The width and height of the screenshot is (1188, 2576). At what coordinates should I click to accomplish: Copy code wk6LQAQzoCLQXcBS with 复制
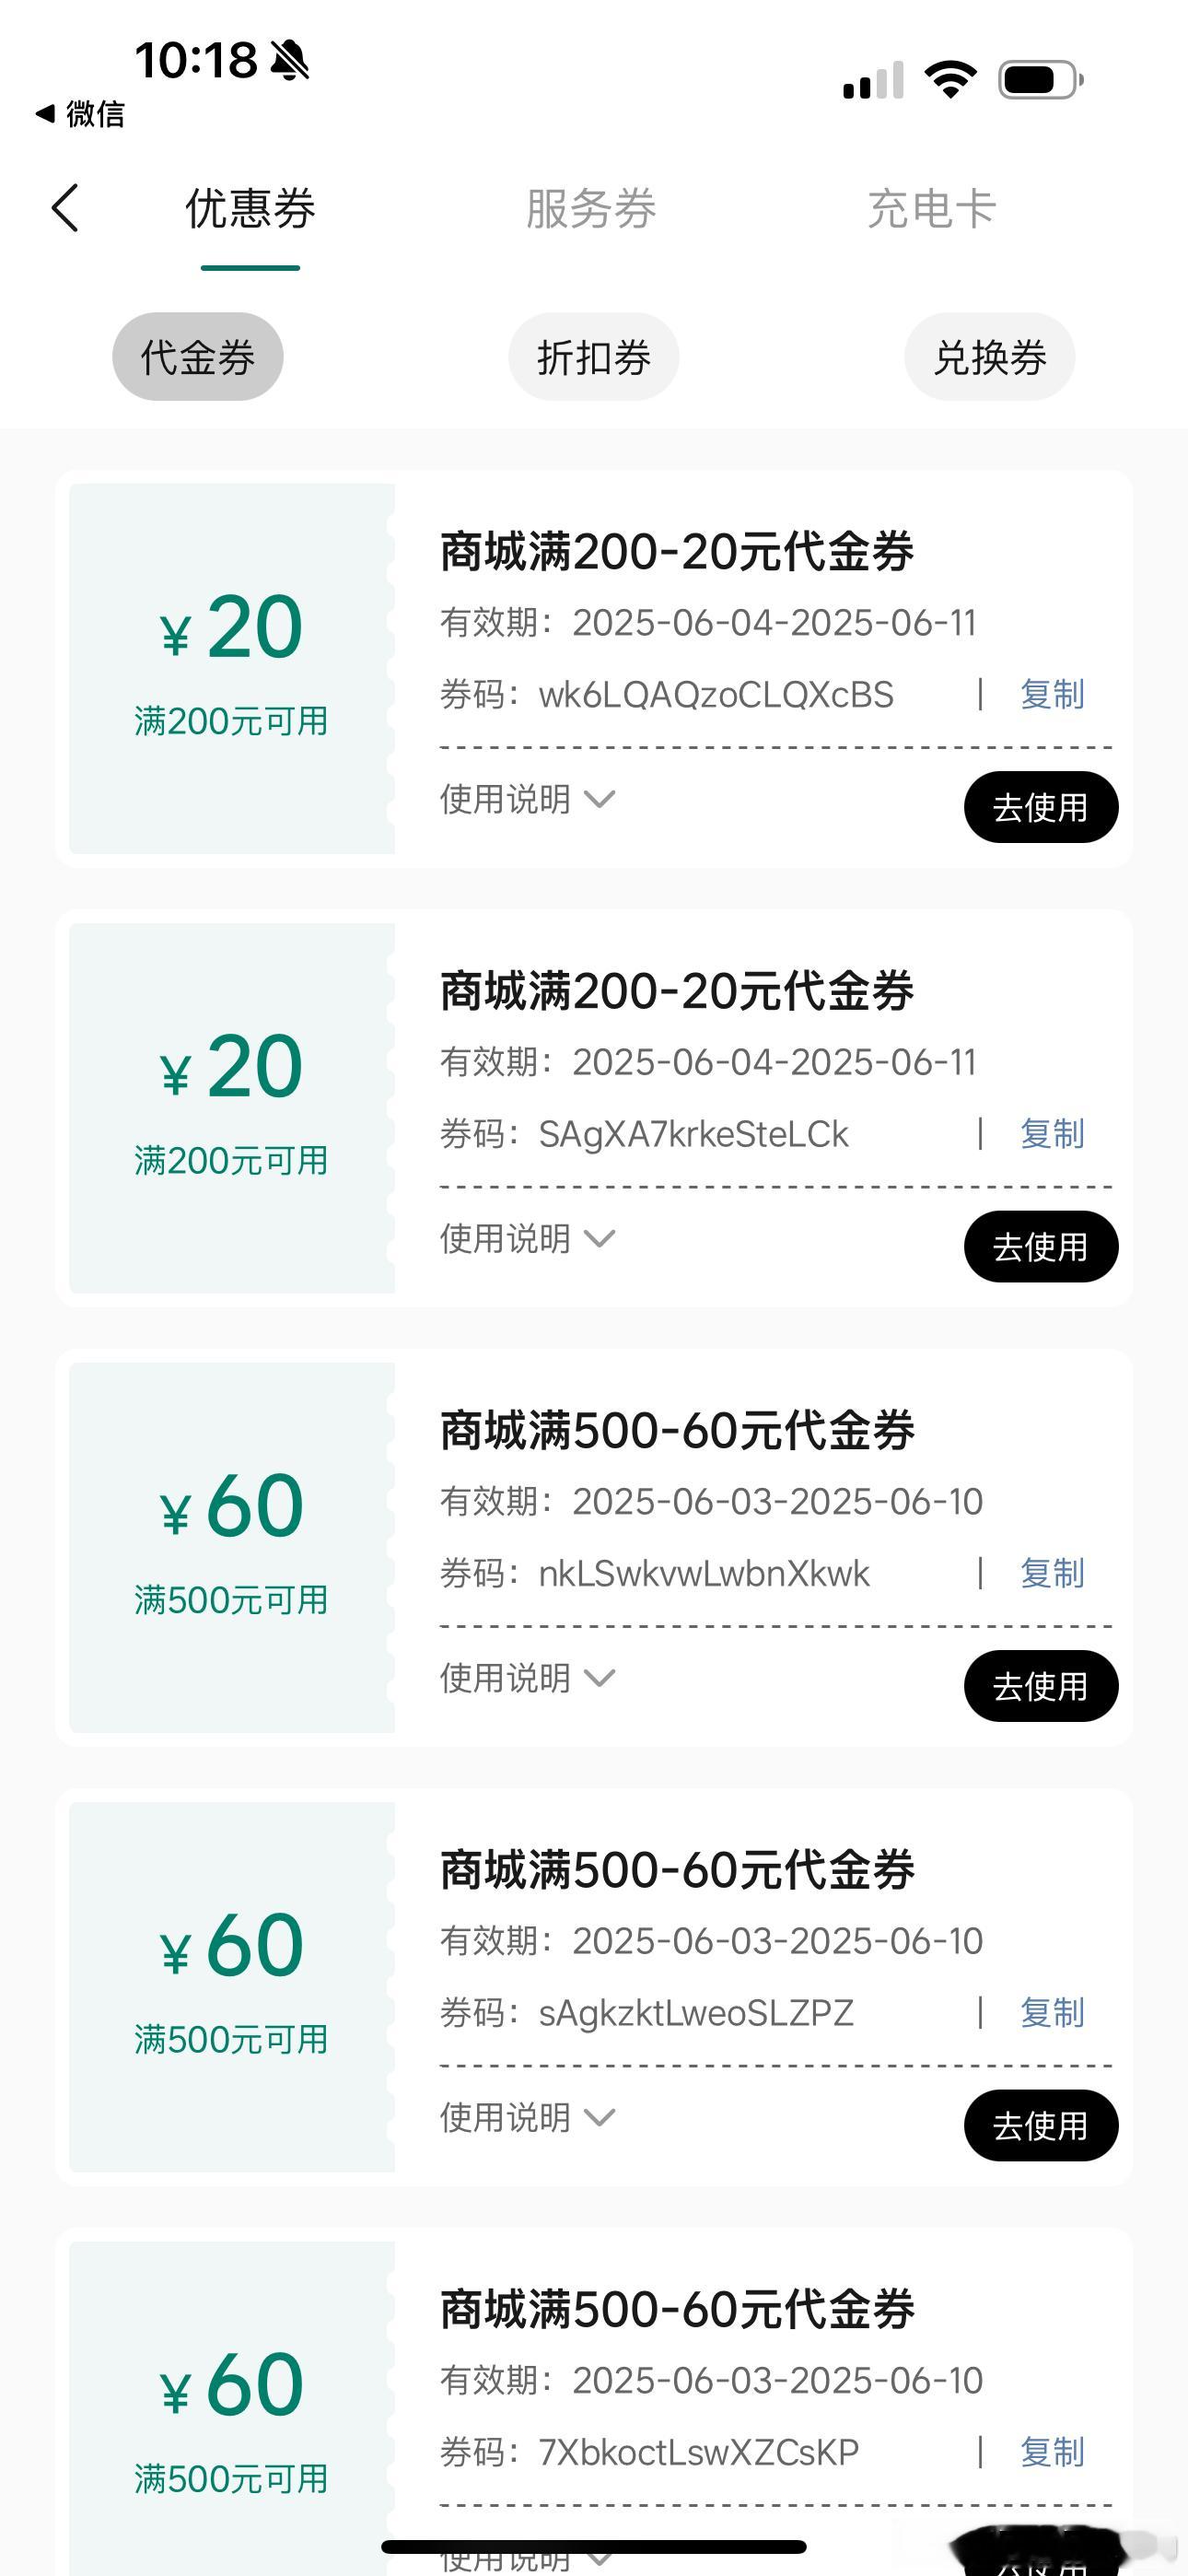coord(1052,694)
